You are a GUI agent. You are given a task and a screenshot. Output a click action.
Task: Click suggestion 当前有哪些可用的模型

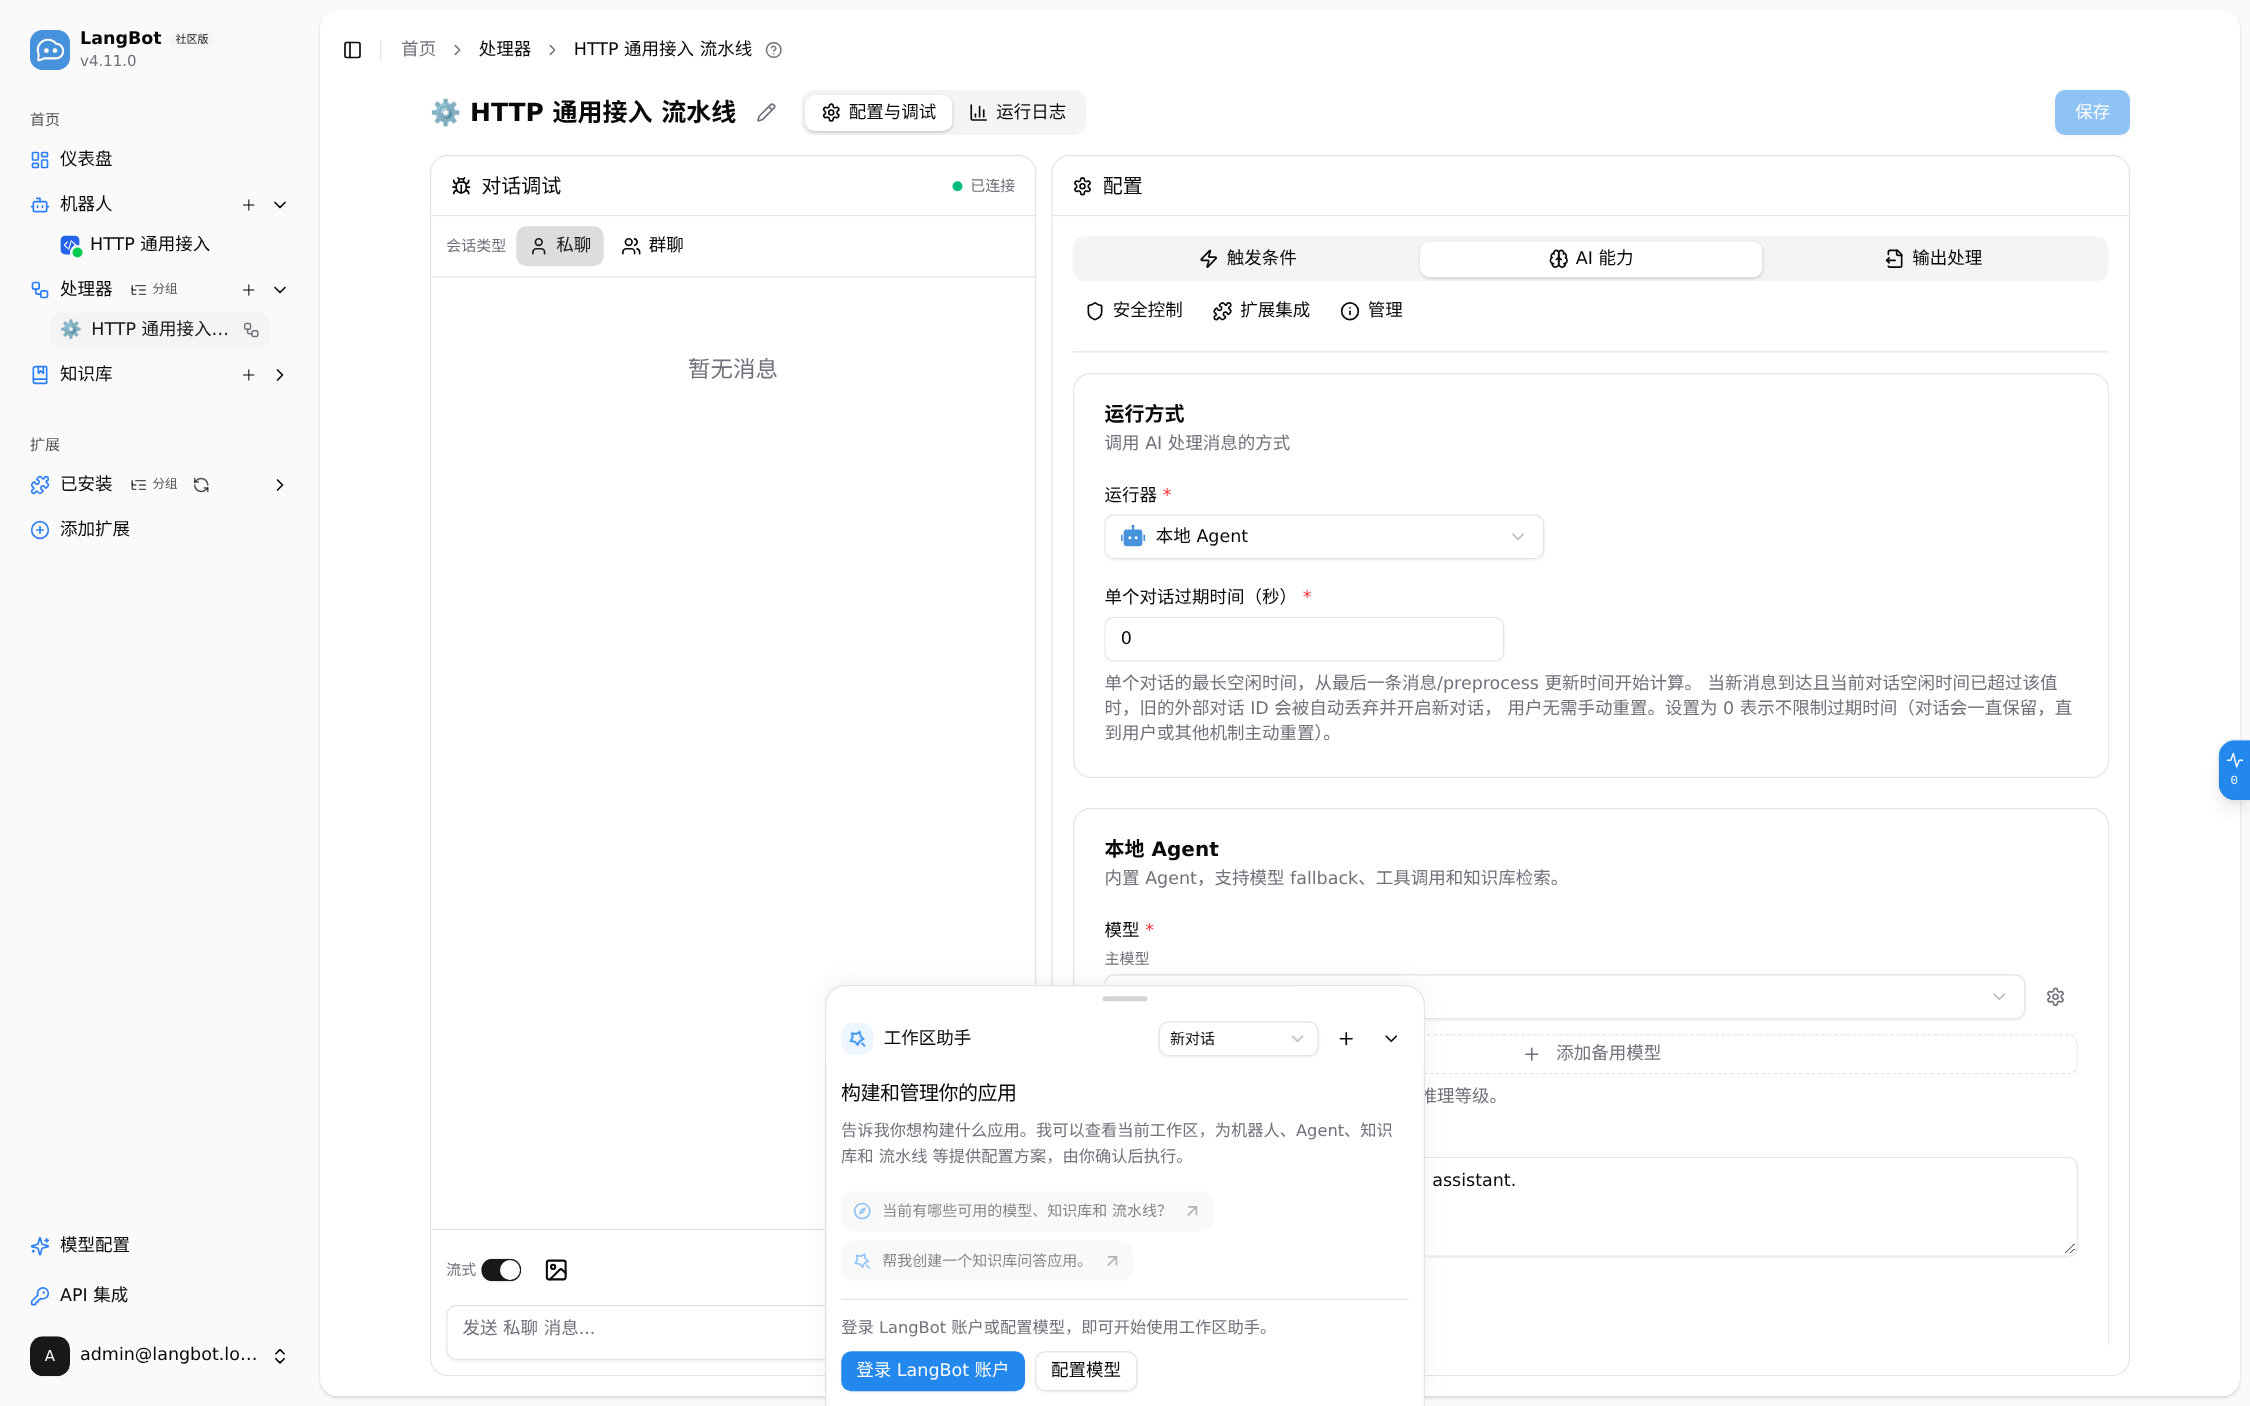click(x=1026, y=1212)
